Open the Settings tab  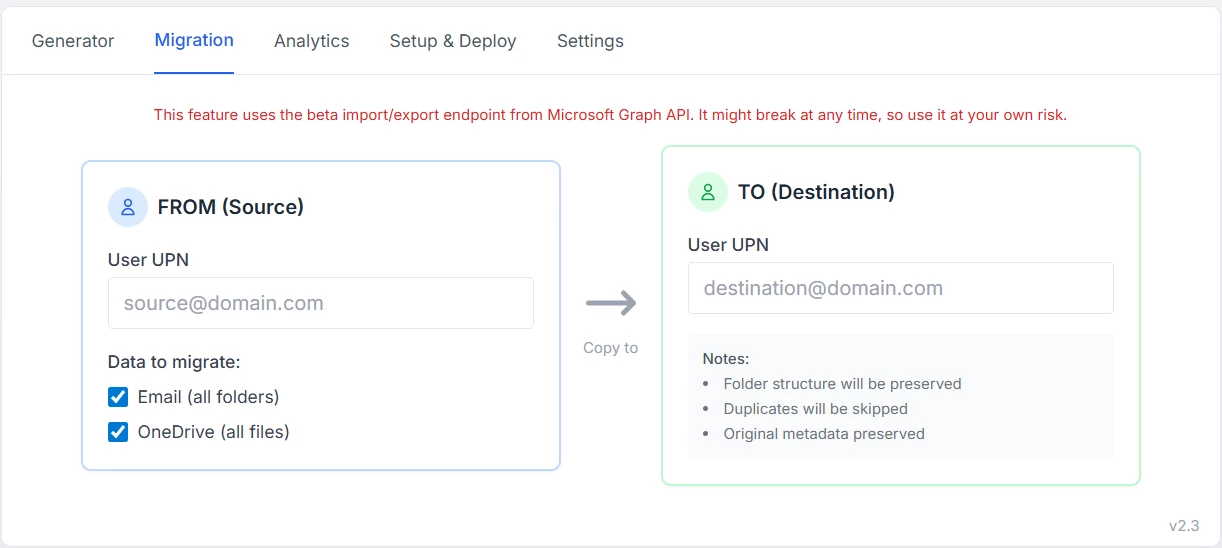[590, 41]
